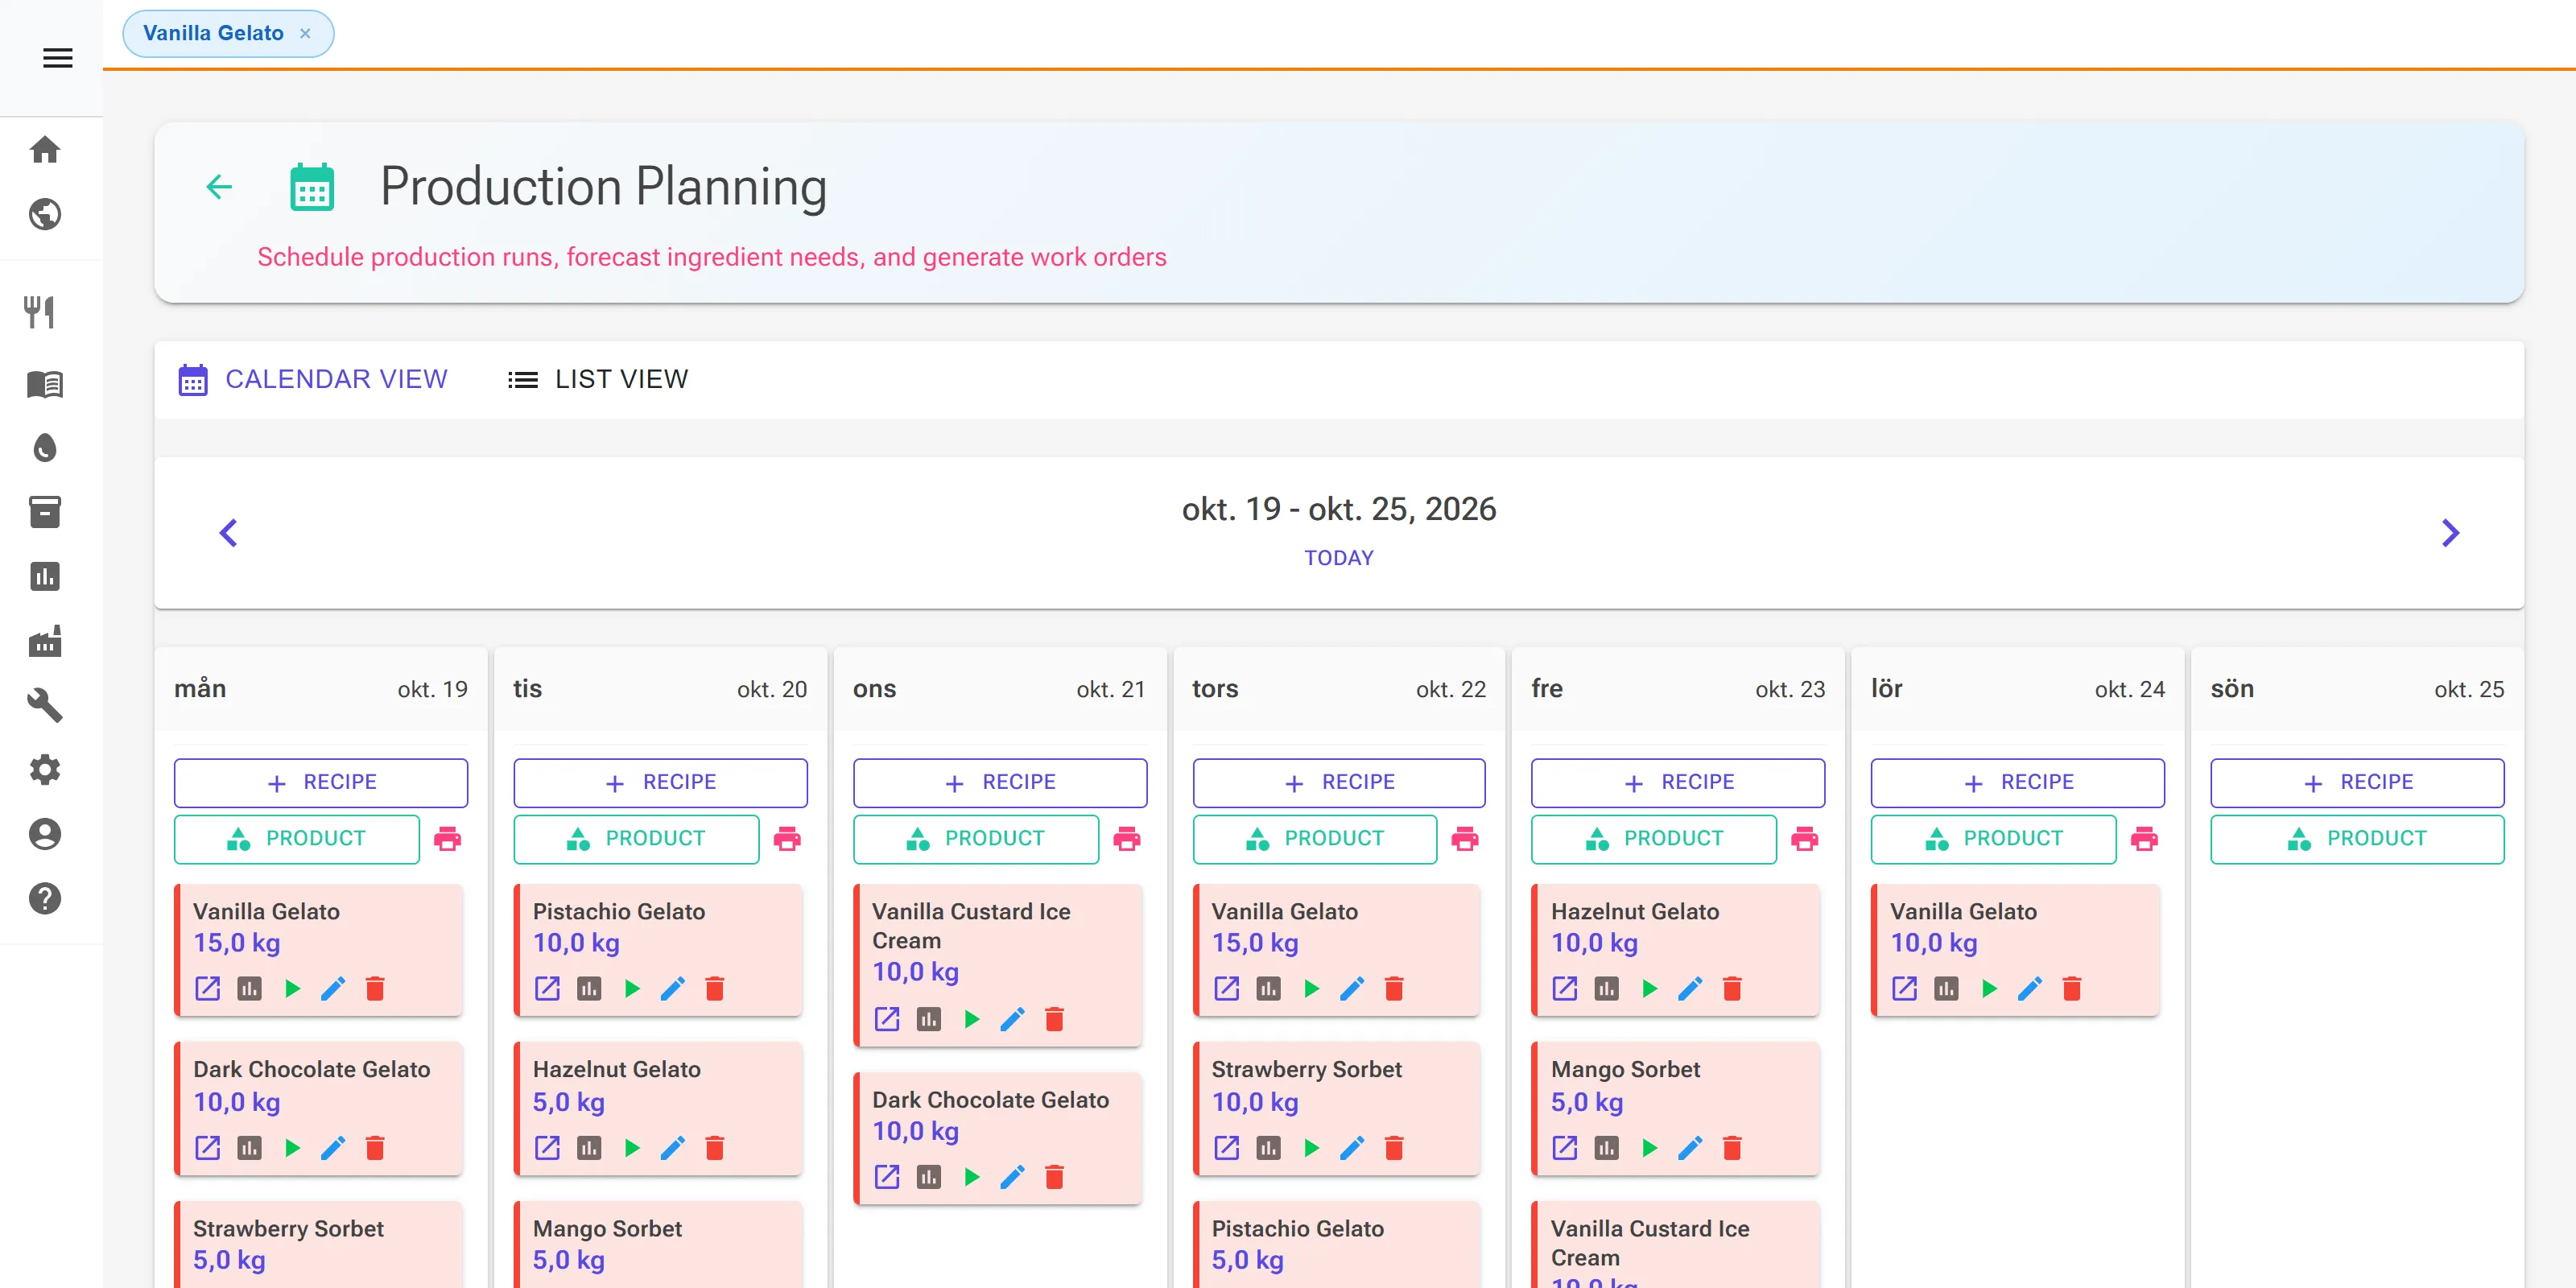Open the recipe book sidebar icon
2576x1288 pixels.
point(45,384)
